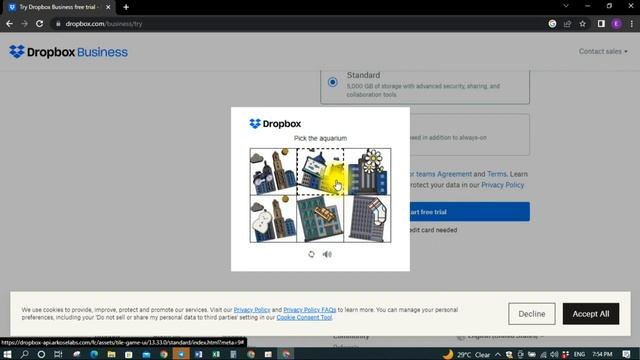Open the Privacy Policy FAQs link
This screenshot has width=640, height=360.
pyautogui.click(x=309, y=310)
